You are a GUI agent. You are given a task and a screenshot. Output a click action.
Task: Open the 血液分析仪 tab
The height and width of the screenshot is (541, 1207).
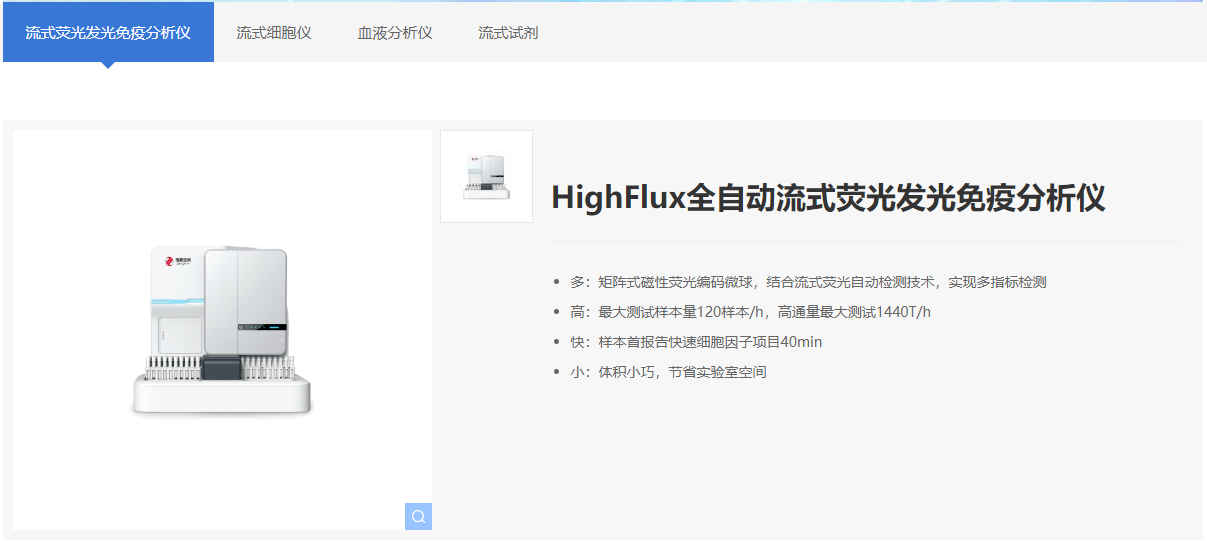pos(395,33)
